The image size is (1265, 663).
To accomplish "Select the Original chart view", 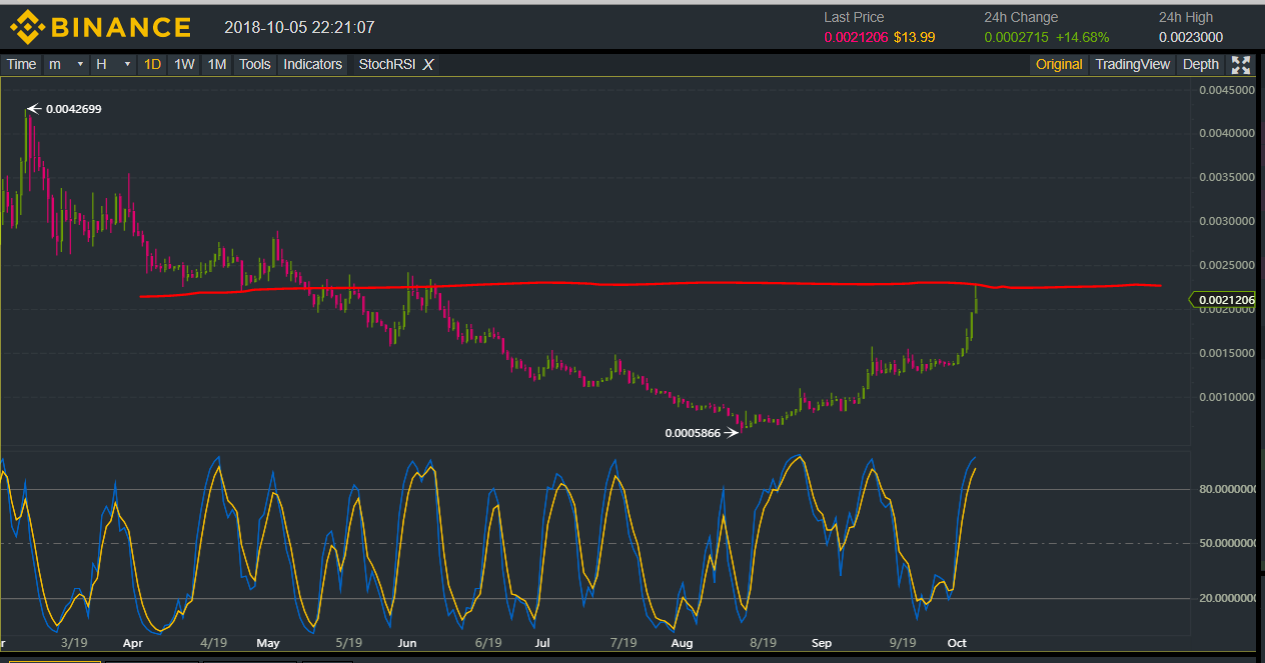I will [x=1059, y=65].
